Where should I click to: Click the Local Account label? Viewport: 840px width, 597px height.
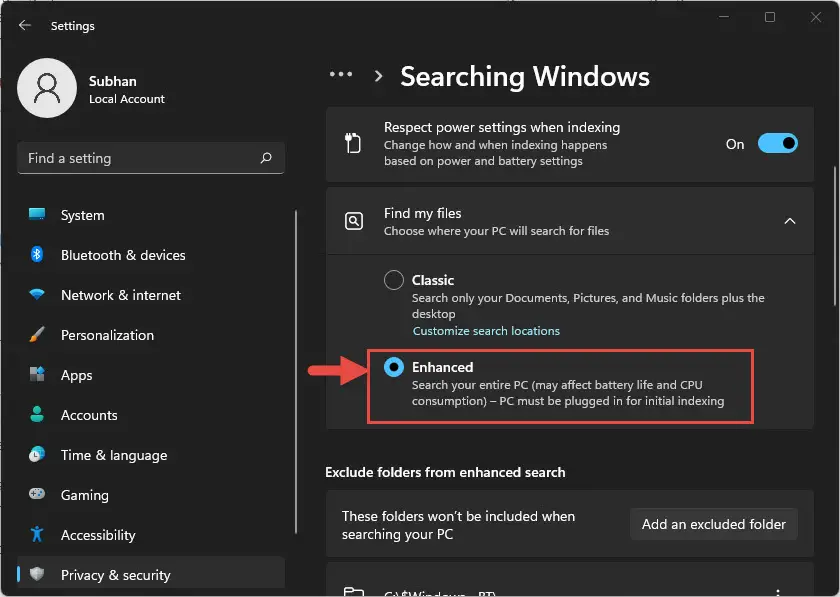tap(127, 99)
